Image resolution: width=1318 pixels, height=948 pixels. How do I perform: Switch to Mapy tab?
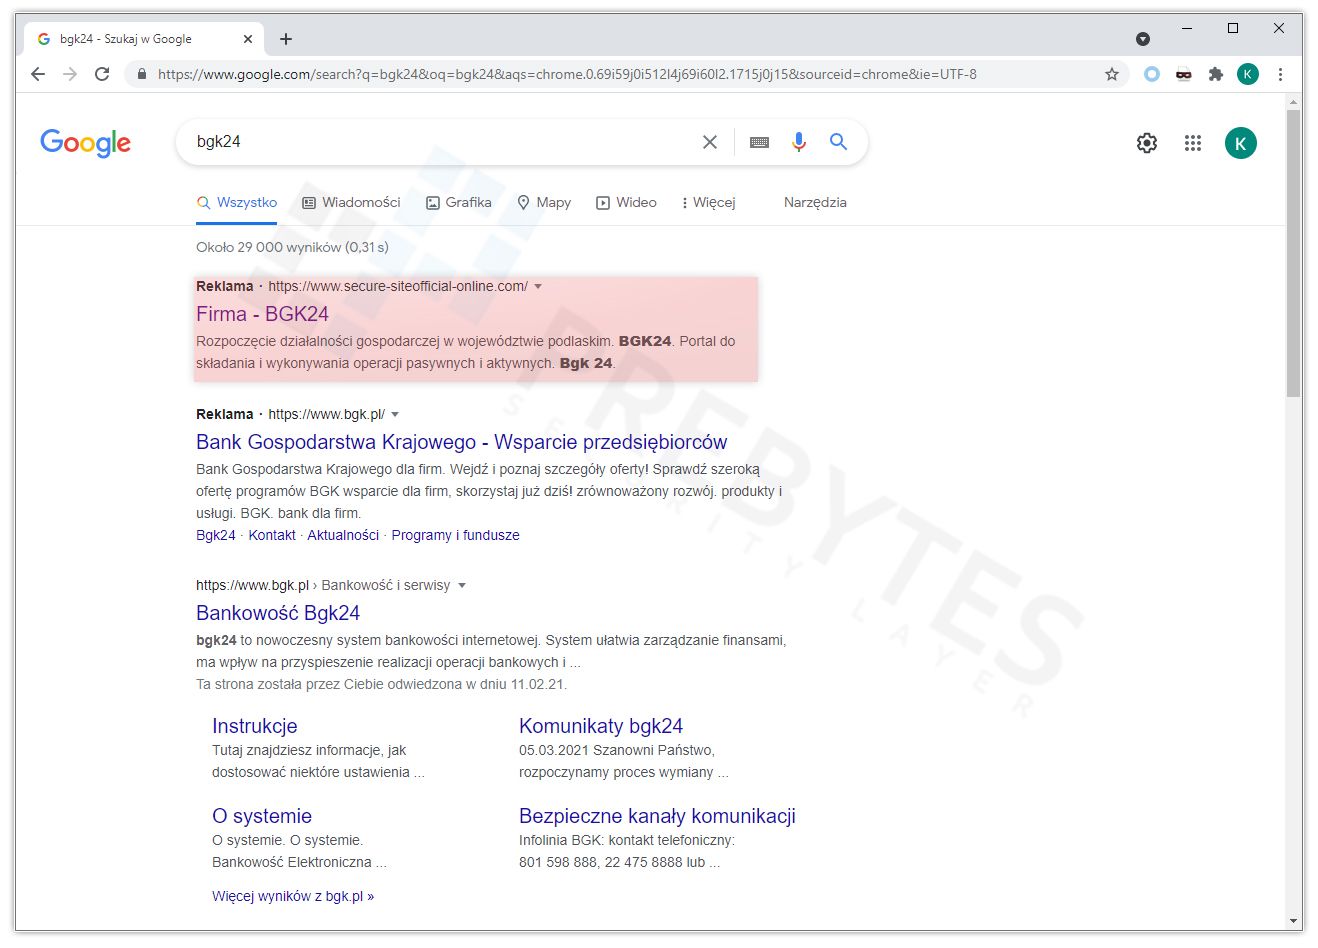[x=544, y=202]
